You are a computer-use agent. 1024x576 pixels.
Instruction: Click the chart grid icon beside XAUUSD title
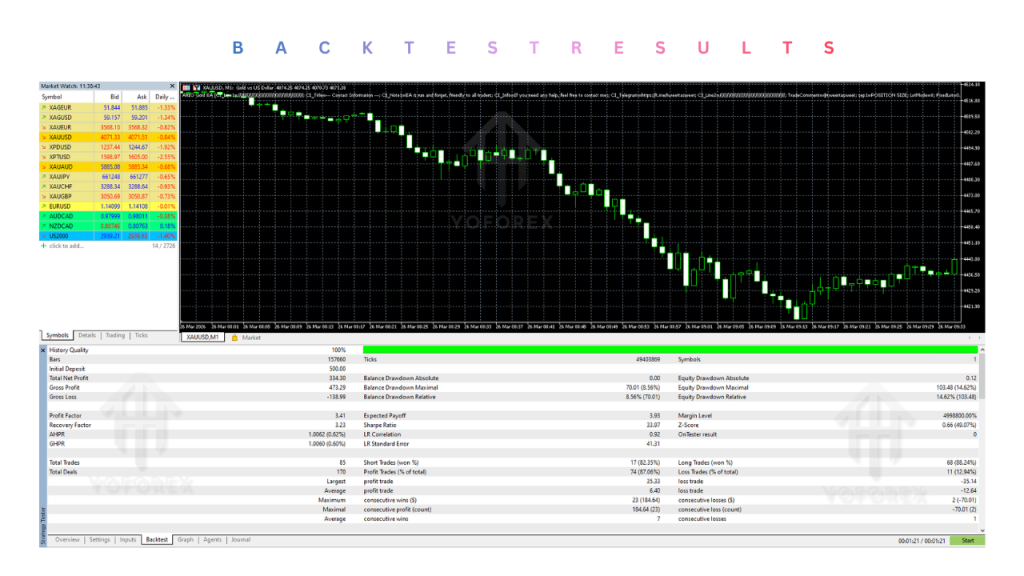point(186,88)
